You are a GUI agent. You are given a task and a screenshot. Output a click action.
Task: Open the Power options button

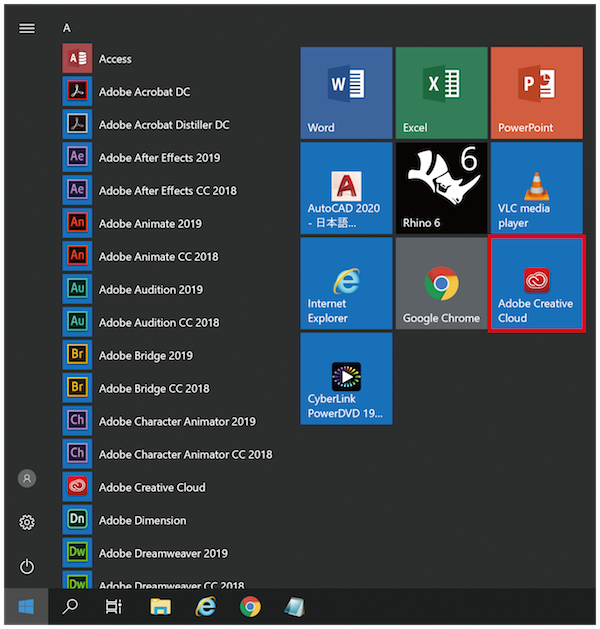pos(27,567)
